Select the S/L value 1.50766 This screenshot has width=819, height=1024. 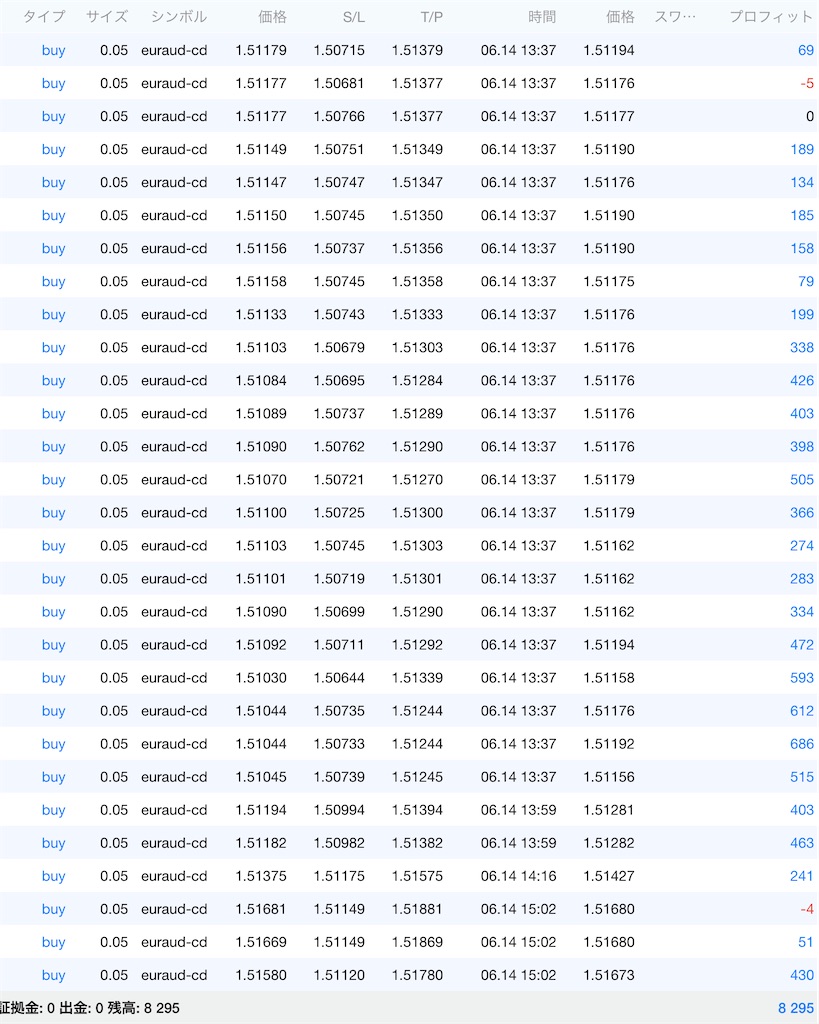point(339,116)
